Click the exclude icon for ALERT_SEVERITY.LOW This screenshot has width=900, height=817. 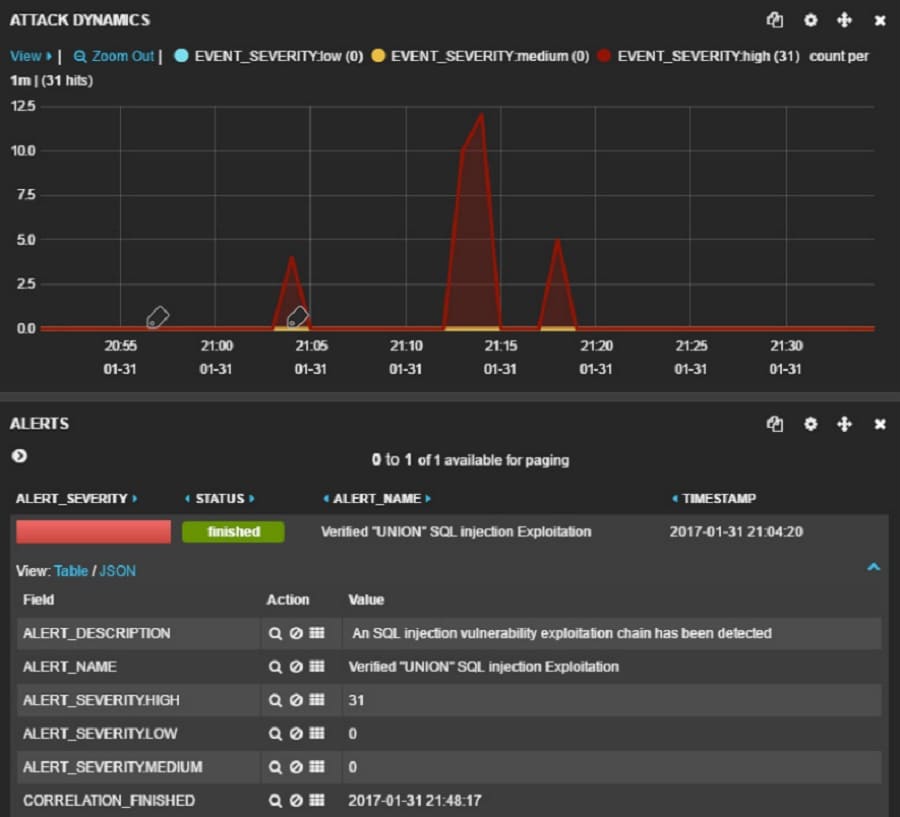(x=296, y=734)
